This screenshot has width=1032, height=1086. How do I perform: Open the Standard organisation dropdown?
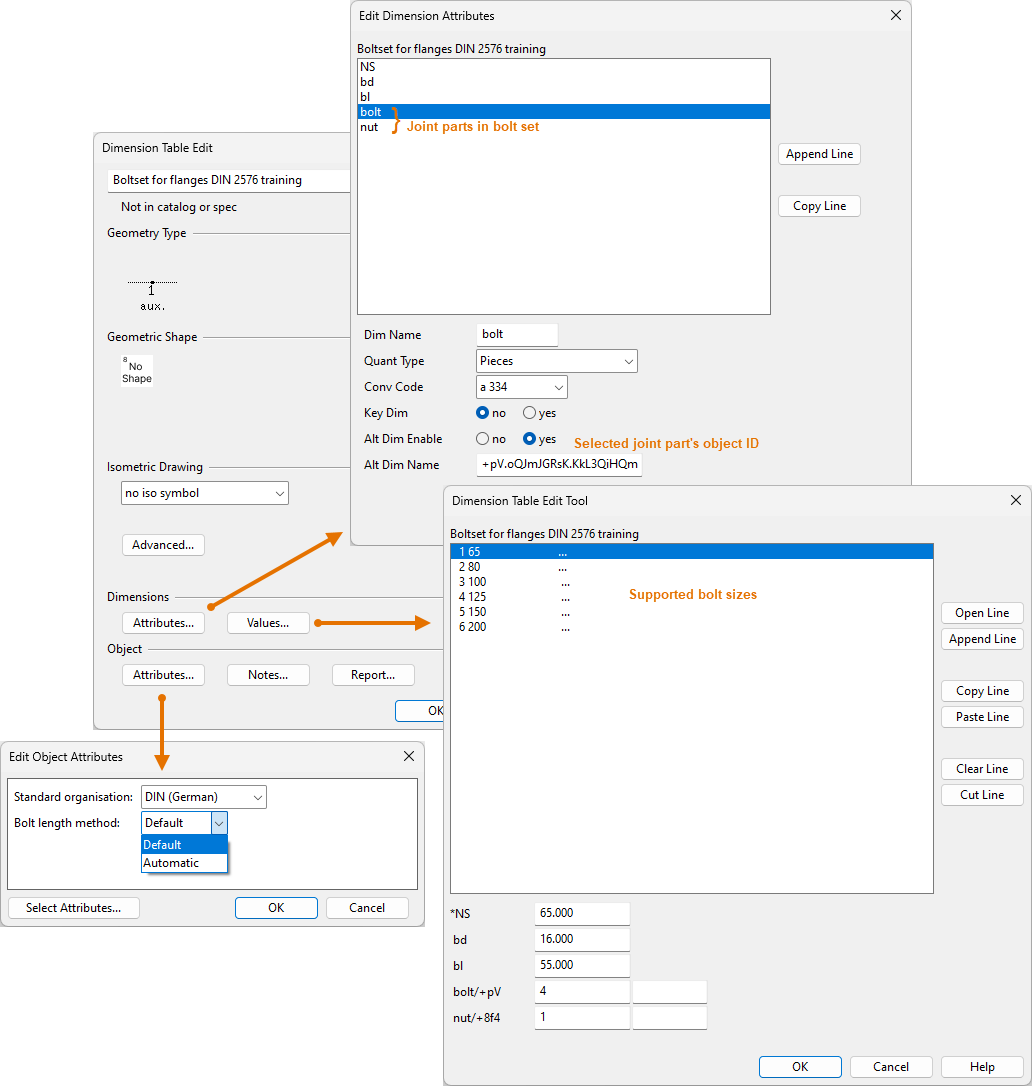(204, 797)
